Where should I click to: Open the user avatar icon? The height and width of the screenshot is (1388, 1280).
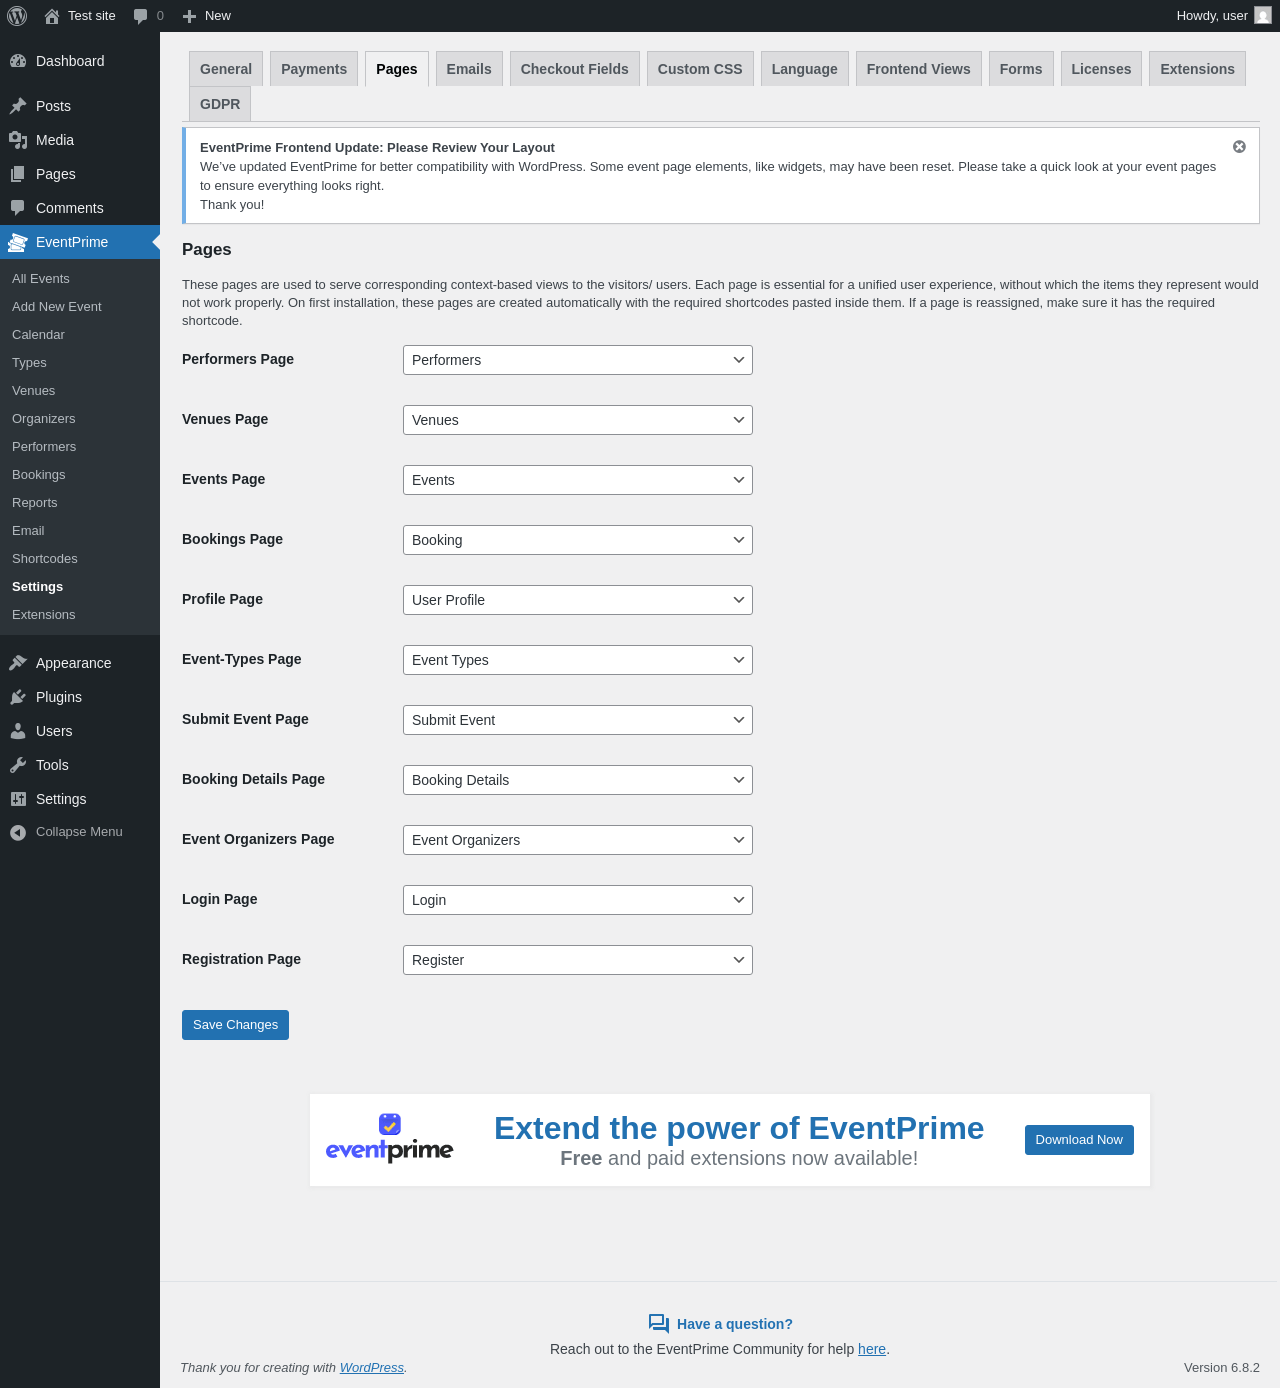(1263, 16)
